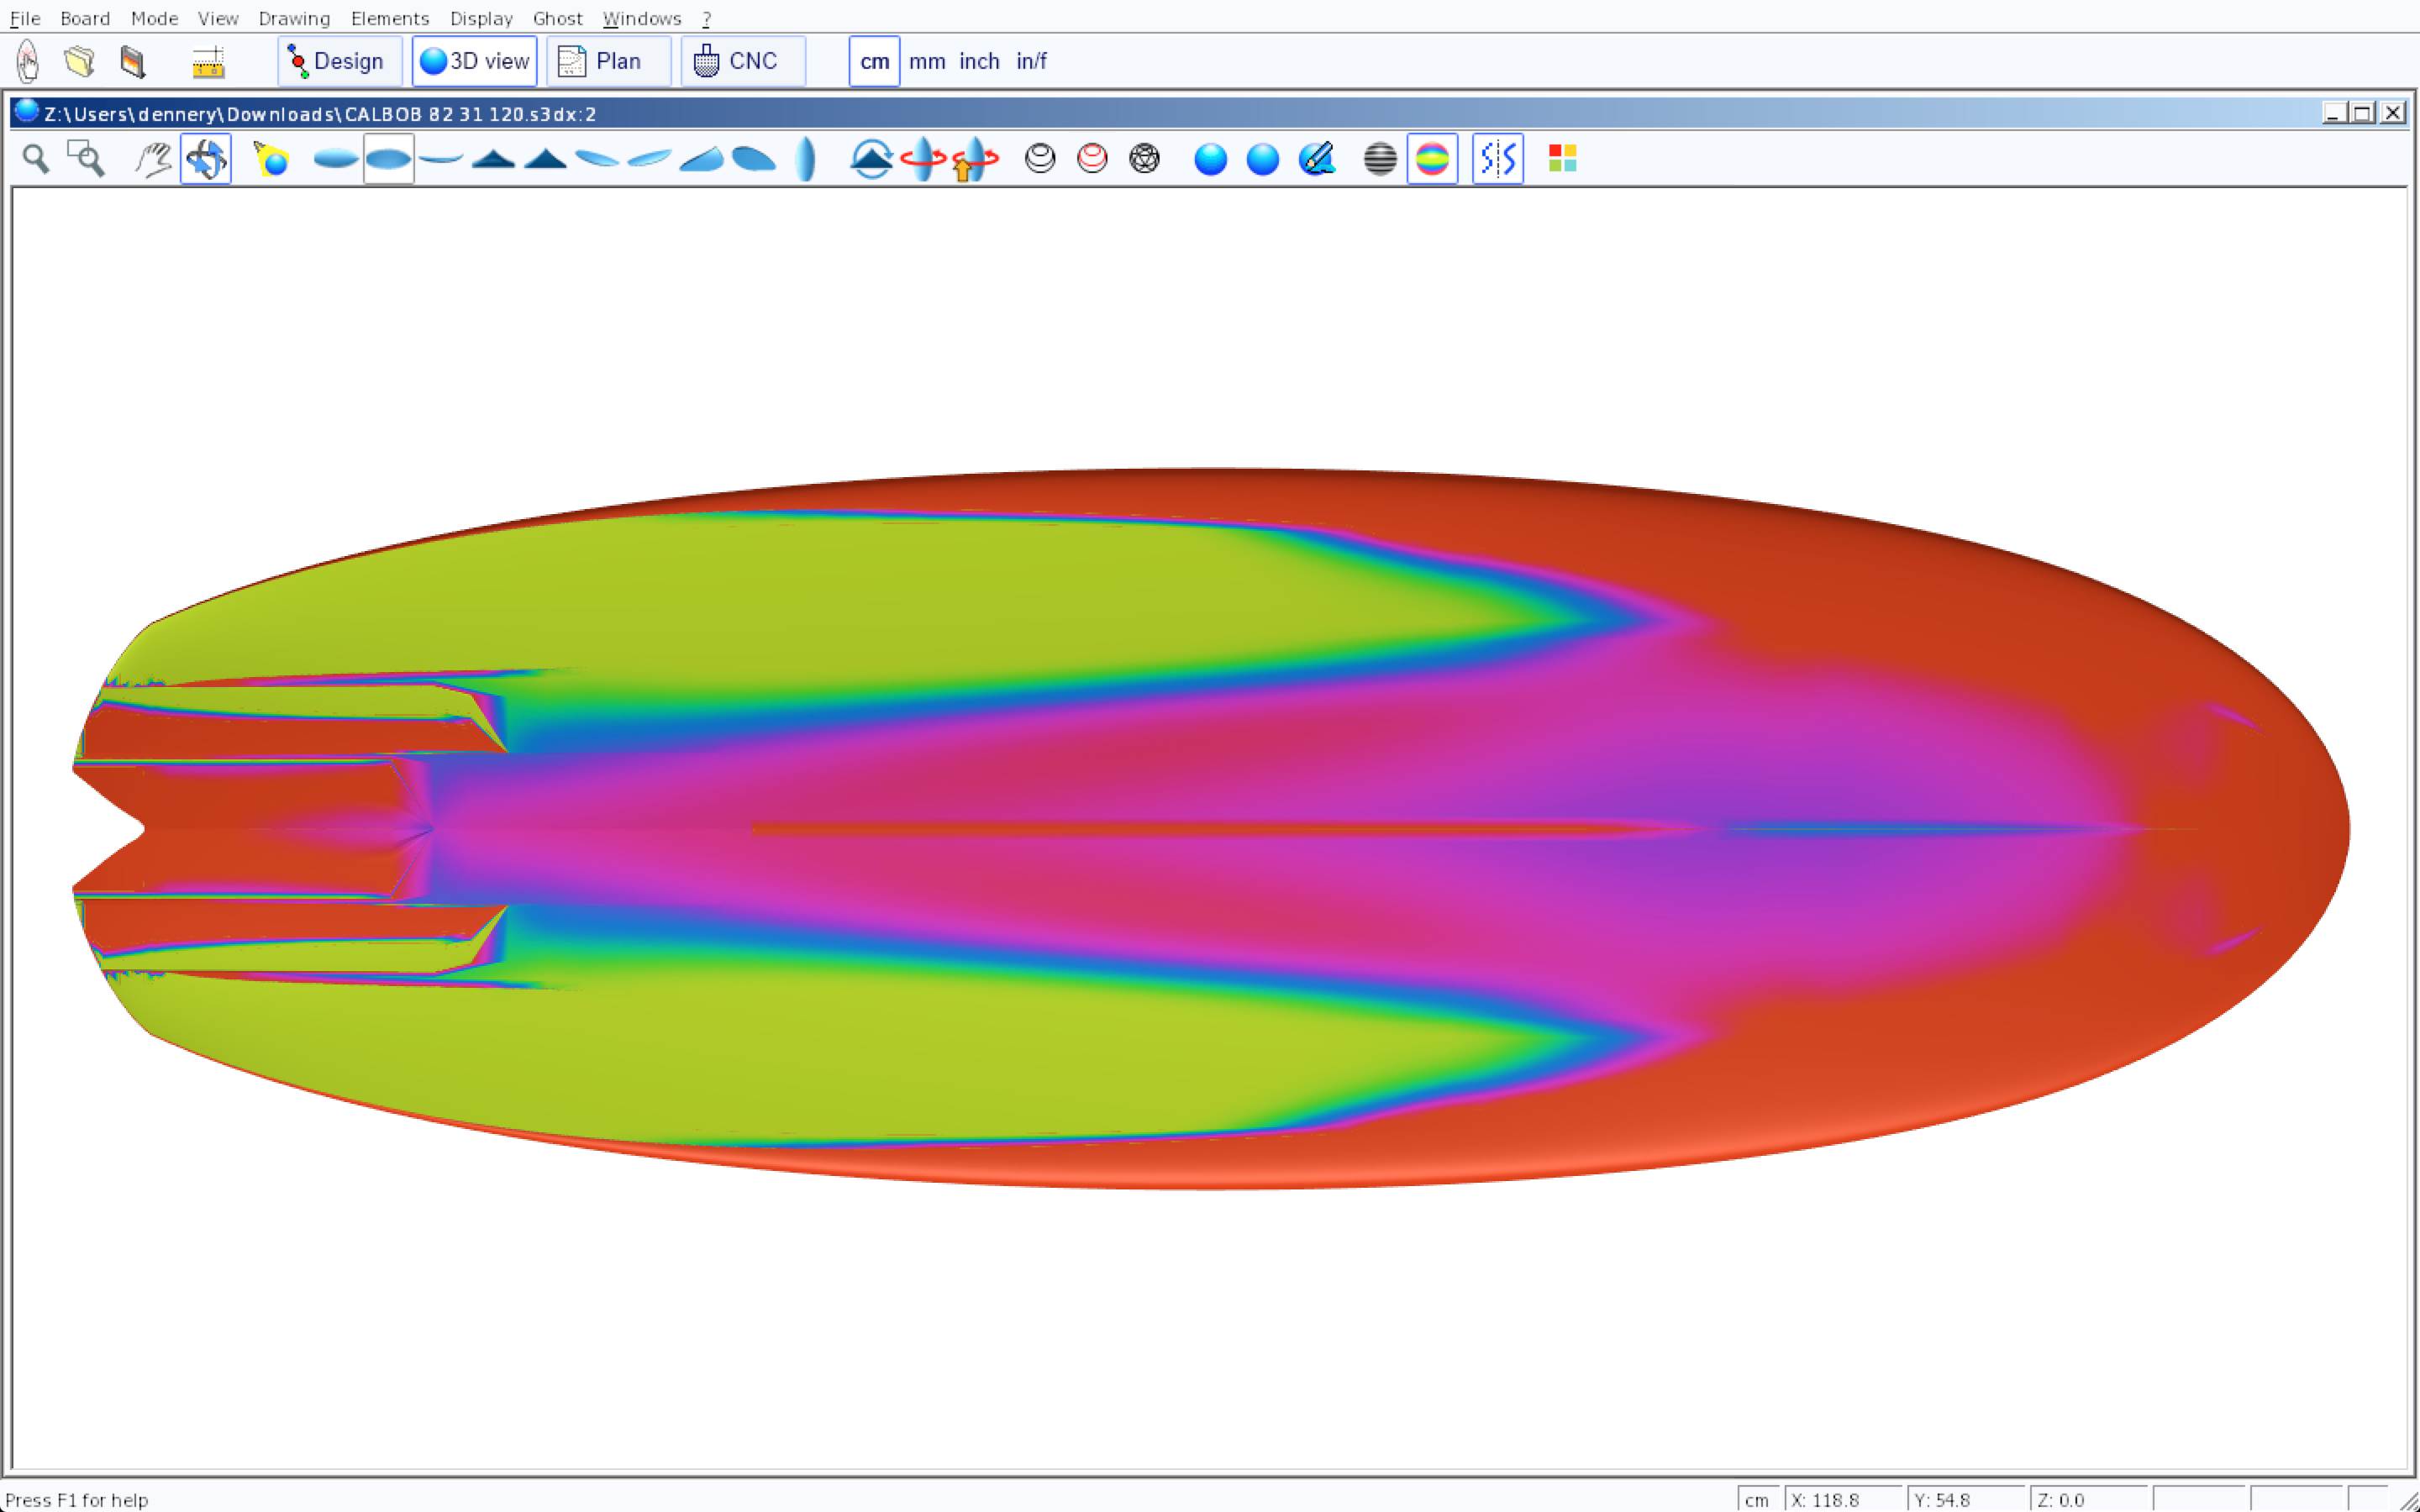
Task: Expand the Drawing menu
Action: tap(294, 19)
